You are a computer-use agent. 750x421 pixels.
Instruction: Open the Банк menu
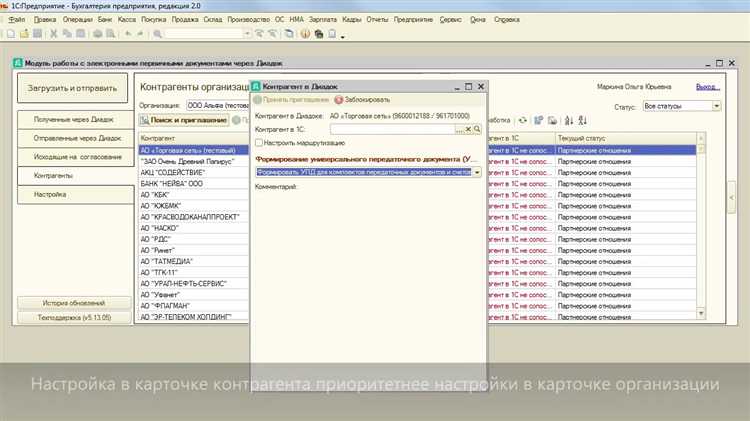tap(105, 20)
